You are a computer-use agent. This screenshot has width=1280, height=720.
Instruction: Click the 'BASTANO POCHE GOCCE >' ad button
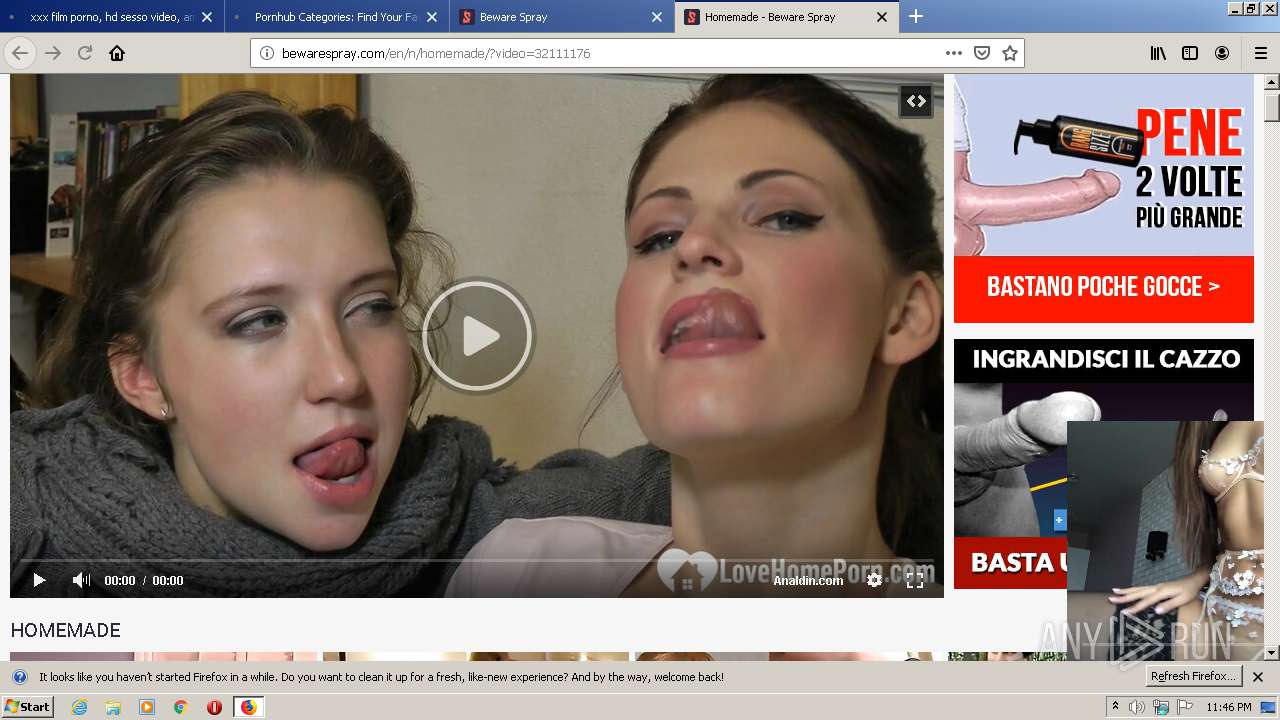[x=1104, y=288]
